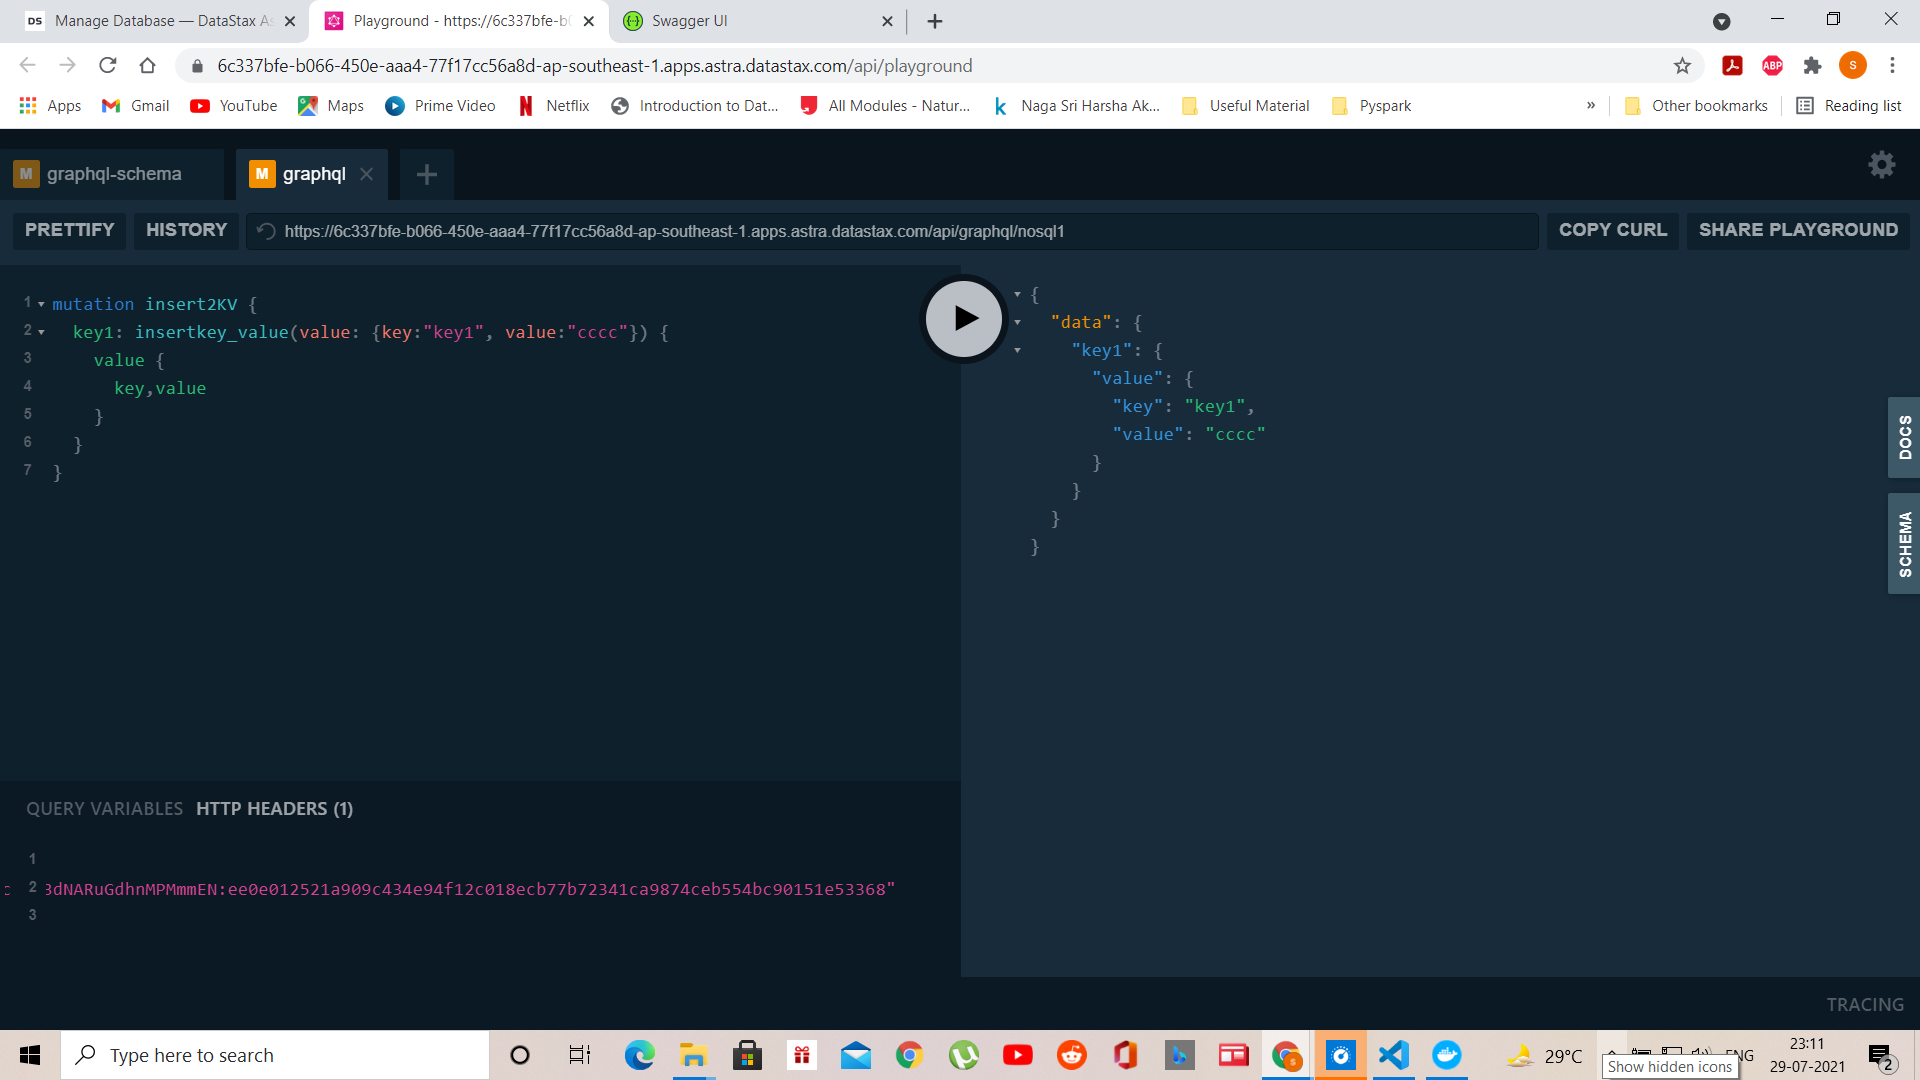
Task: Click the Adobe Acrobat extension icon
Action: tap(1732, 65)
